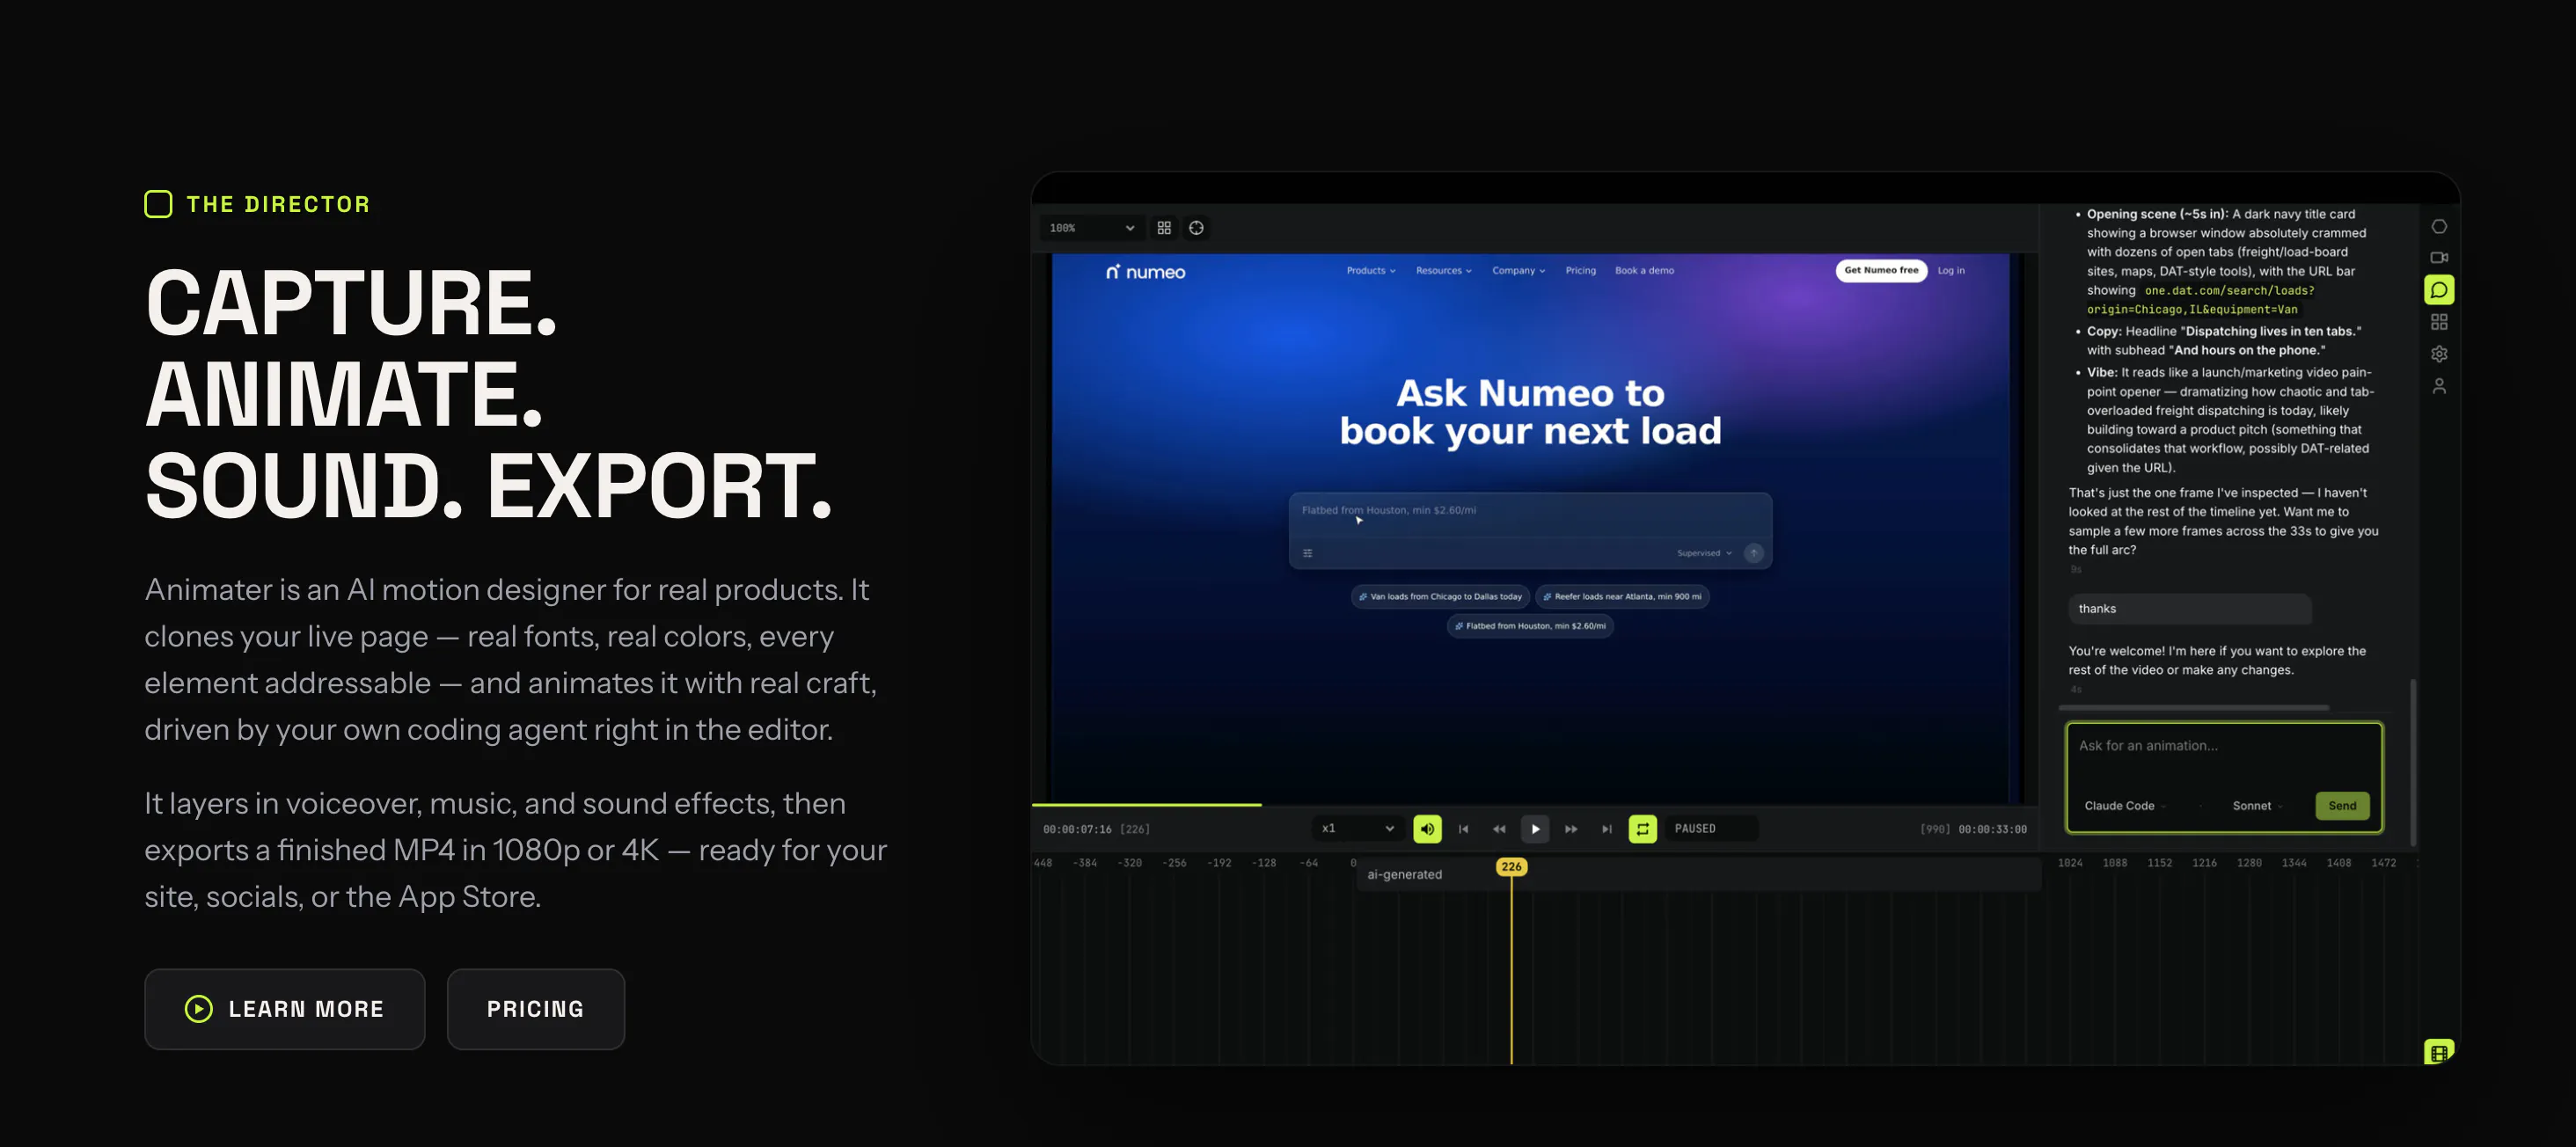
Task: Click timeline ruler mark 1280
Action: tap(2249, 862)
